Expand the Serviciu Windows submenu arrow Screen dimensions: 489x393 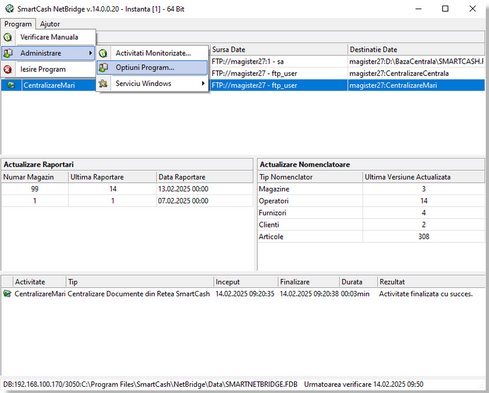tap(203, 83)
